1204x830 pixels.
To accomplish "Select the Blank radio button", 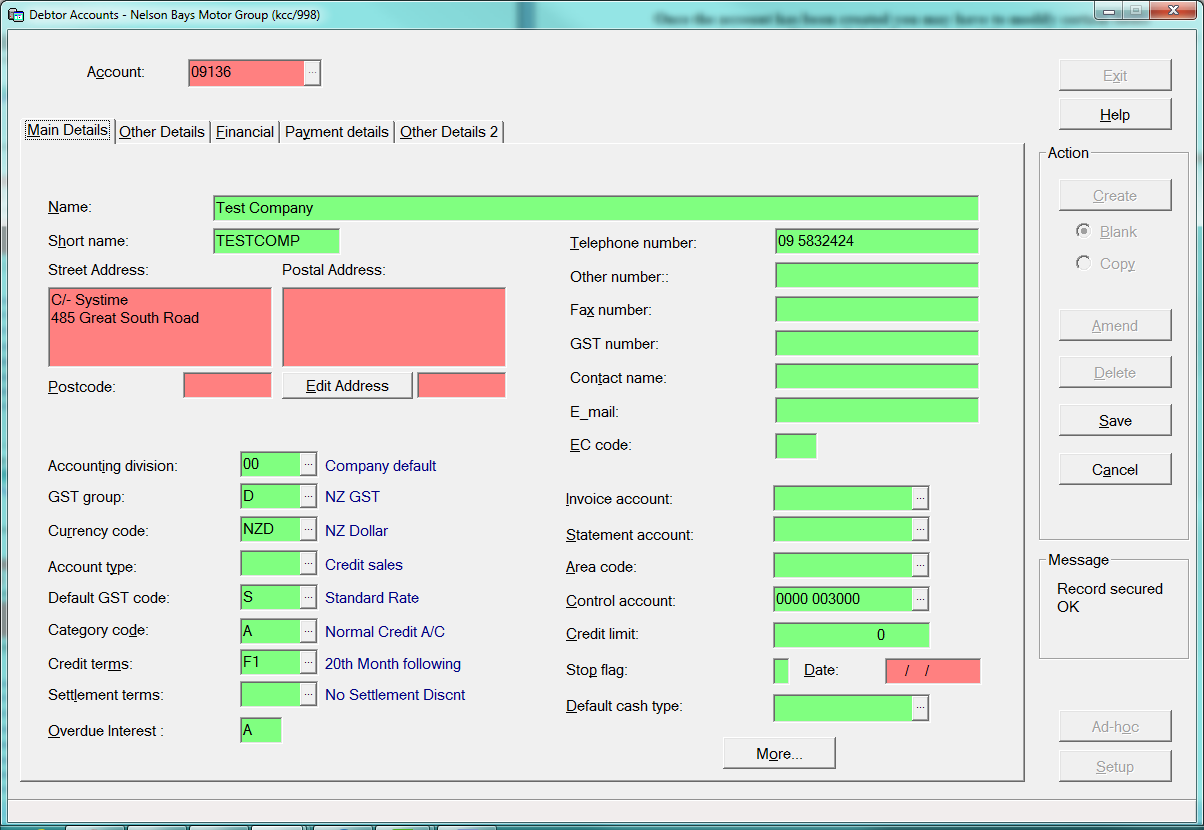I will (1083, 231).
